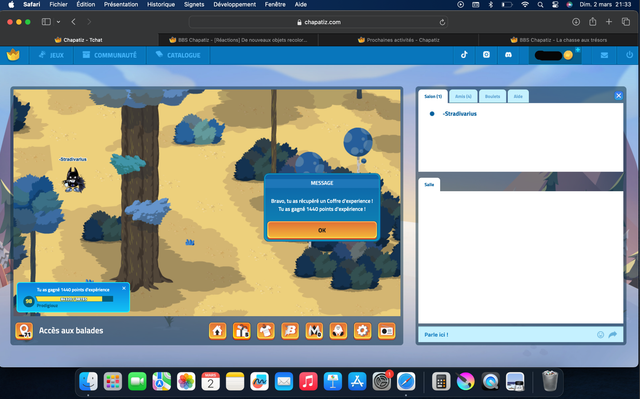The height and width of the screenshot is (399, 640).
Task: Select the Salle chat tab
Action: pos(429,184)
